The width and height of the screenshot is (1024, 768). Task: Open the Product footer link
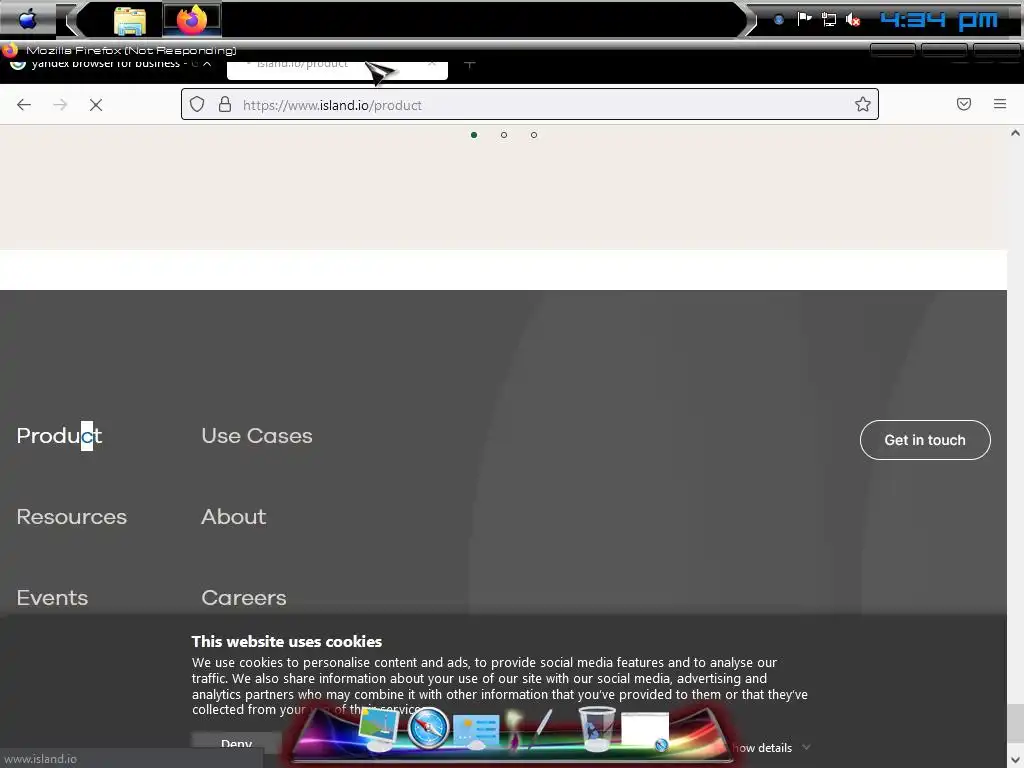[x=59, y=436]
